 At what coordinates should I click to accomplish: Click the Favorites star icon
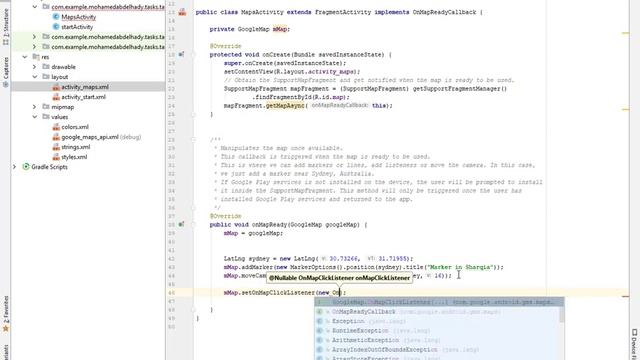[x=6, y=328]
